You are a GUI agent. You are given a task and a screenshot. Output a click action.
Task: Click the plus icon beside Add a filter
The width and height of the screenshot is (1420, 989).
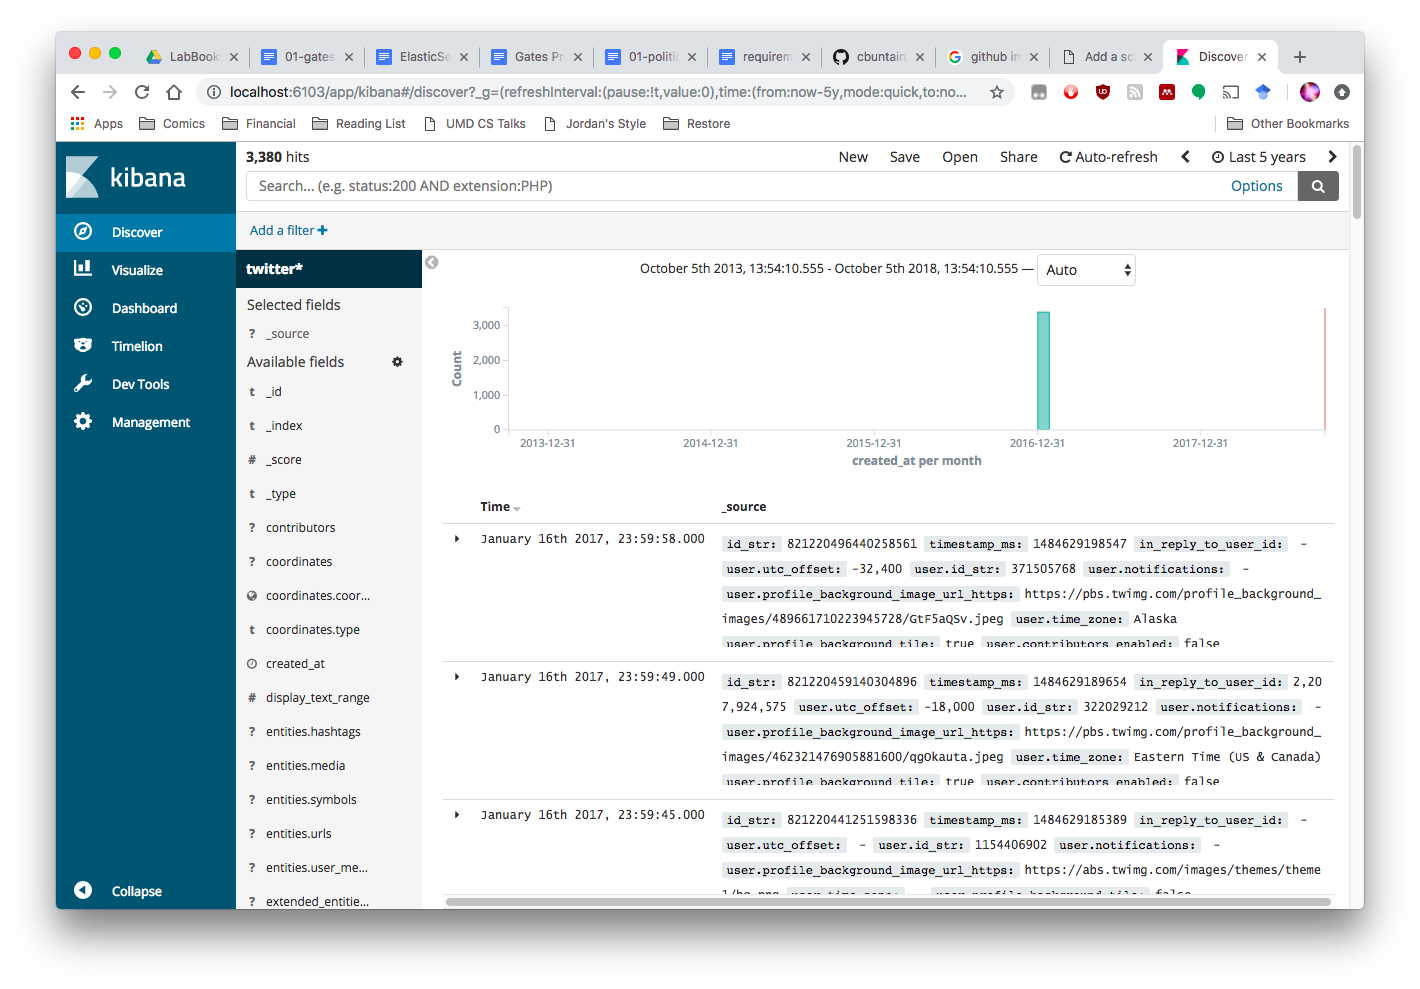(x=323, y=230)
